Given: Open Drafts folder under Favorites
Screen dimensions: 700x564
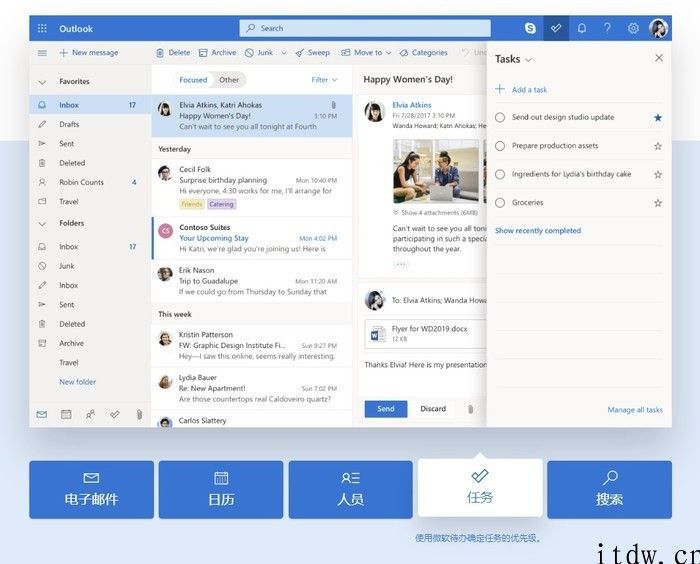Looking at the screenshot, I should tap(90, 125).
